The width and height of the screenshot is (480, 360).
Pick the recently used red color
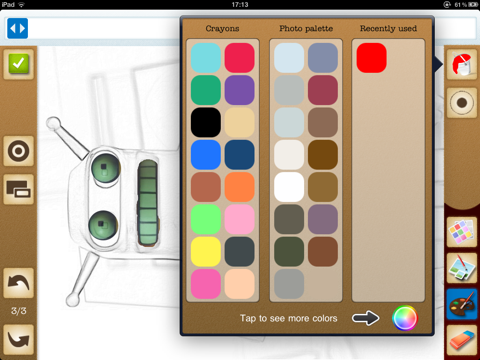click(x=371, y=58)
